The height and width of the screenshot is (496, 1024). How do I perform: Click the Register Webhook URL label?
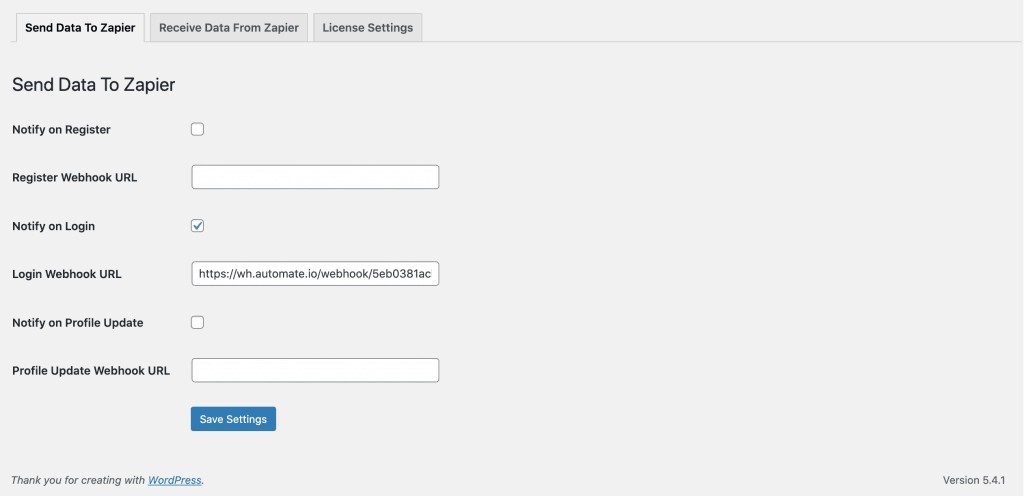tap(74, 178)
